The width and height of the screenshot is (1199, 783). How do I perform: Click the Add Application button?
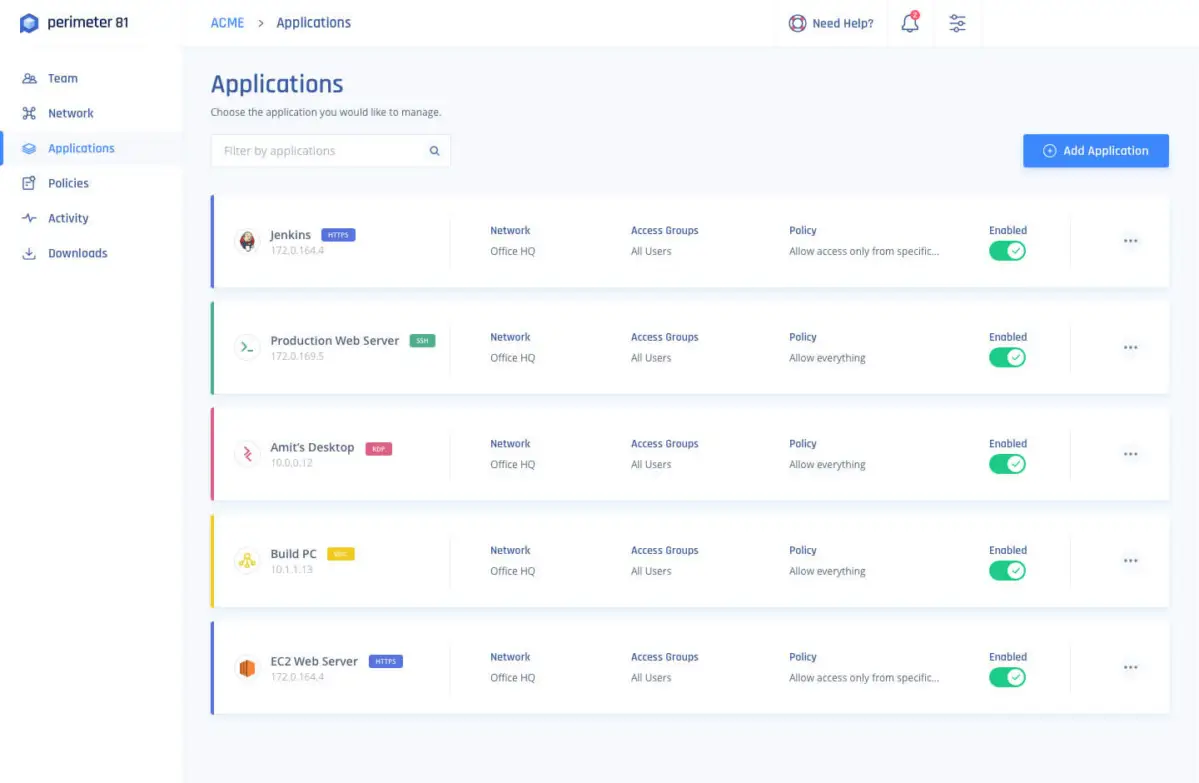tap(1095, 151)
